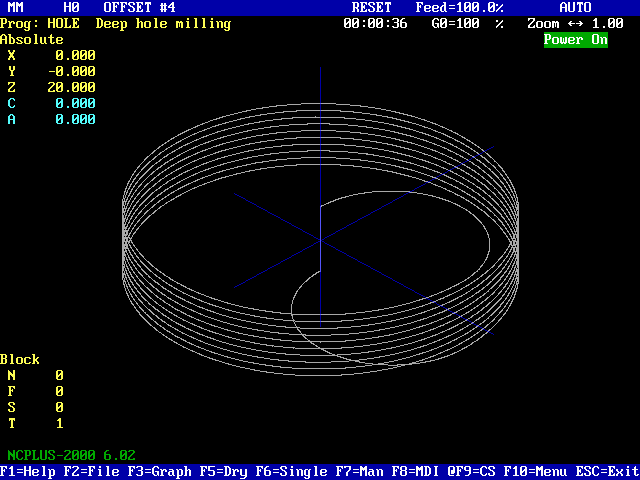
Task: Open F10=Menu option
Action: [x=535, y=472]
